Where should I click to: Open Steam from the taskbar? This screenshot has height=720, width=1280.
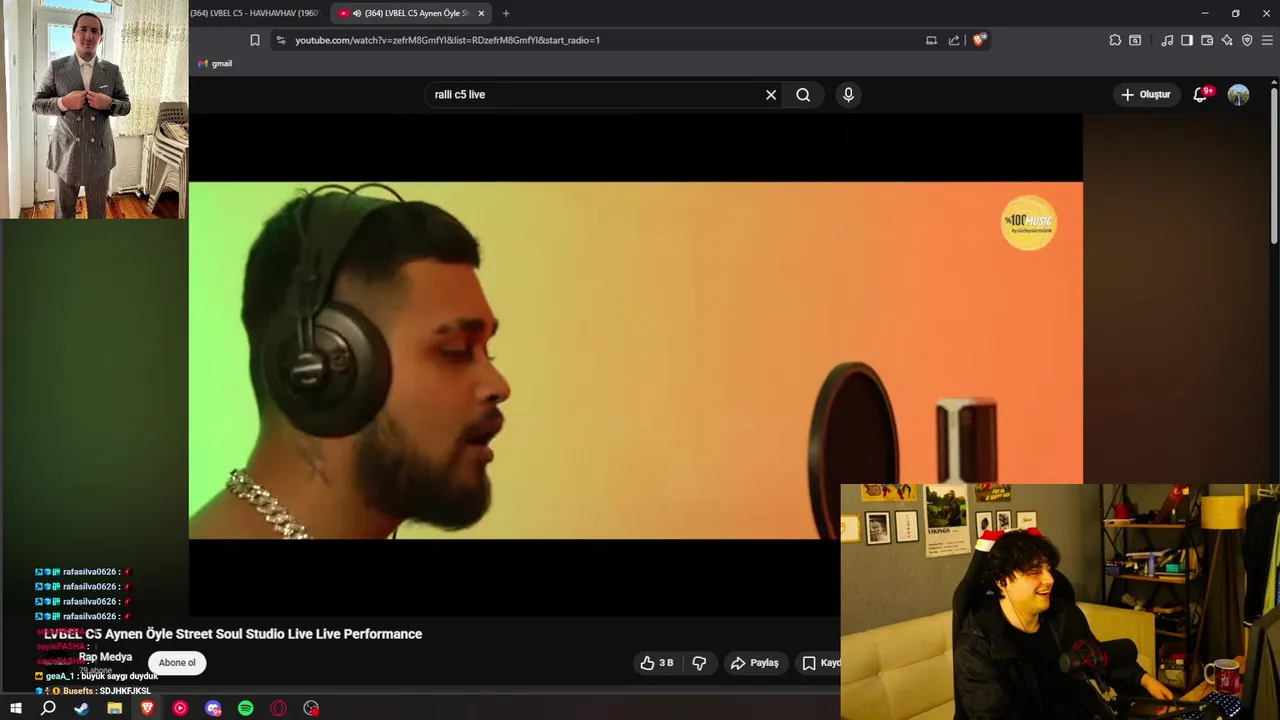(x=81, y=708)
